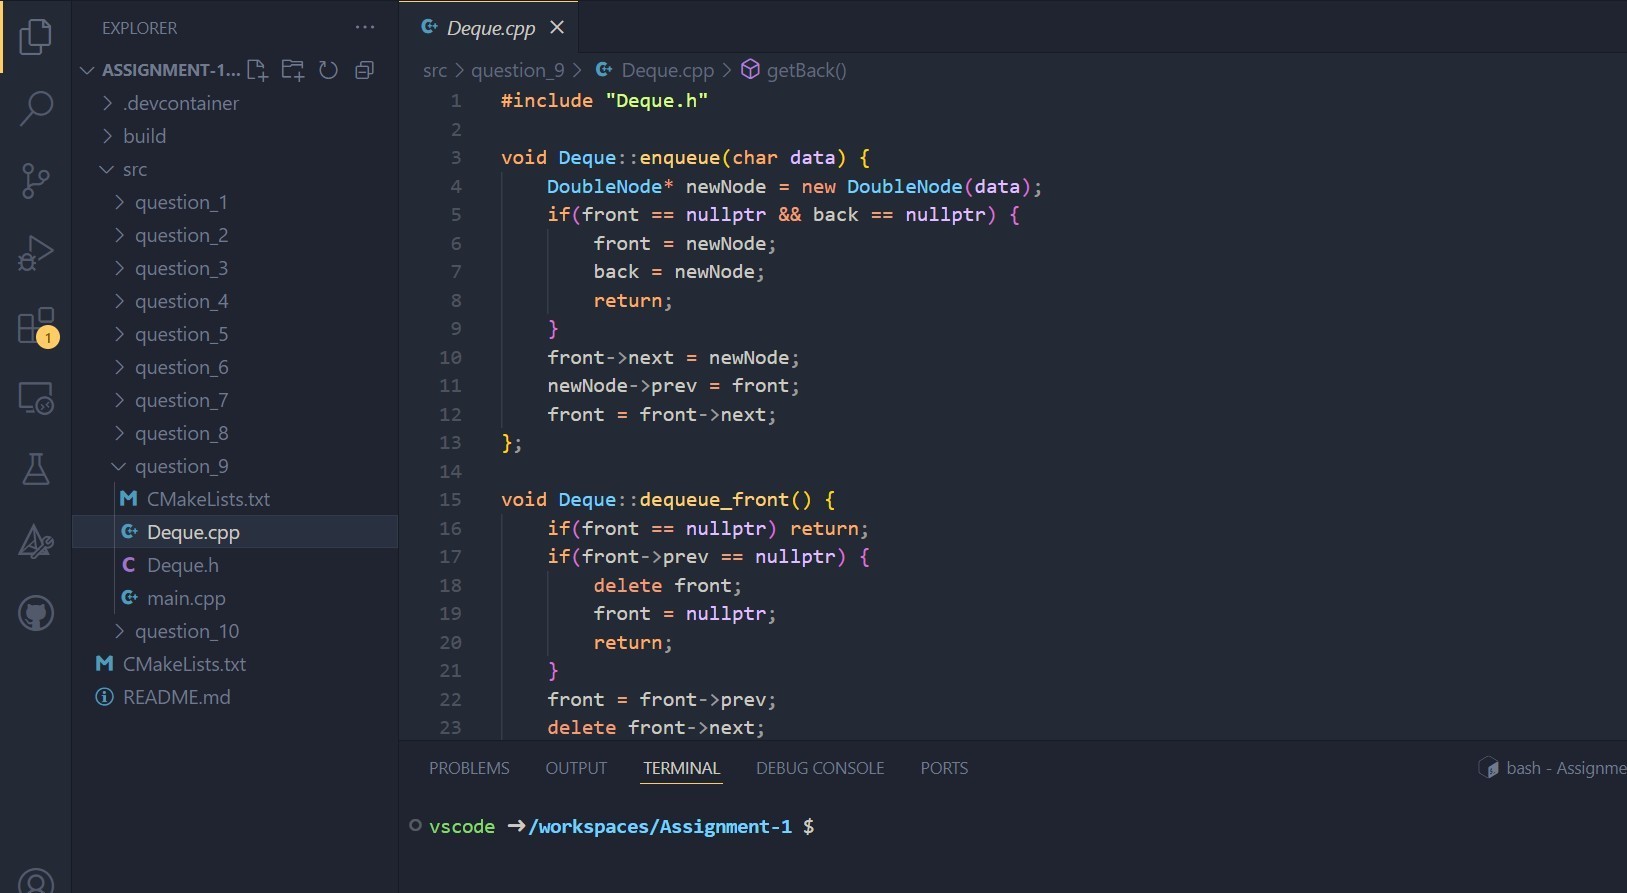Click the src breadcrumb segment
The image size is (1627, 893).
tap(435, 70)
